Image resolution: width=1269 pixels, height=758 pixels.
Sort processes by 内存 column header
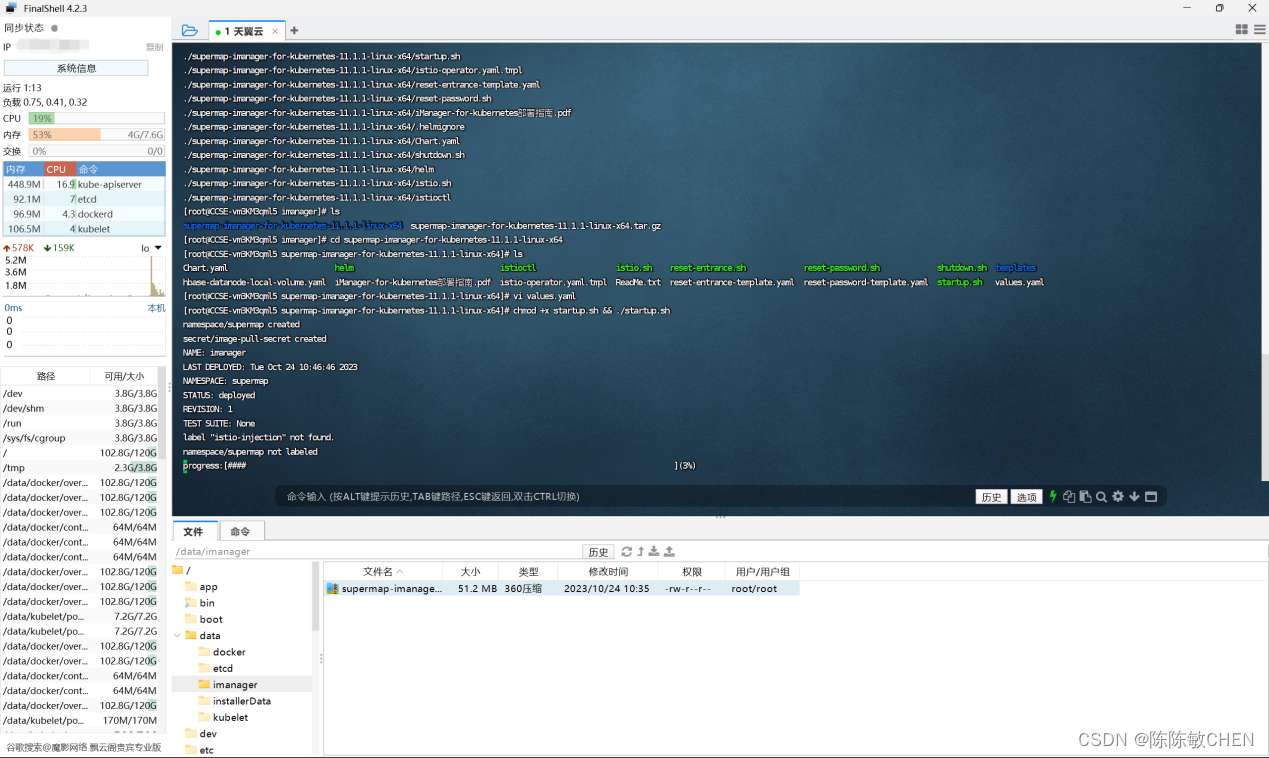tap(23, 169)
